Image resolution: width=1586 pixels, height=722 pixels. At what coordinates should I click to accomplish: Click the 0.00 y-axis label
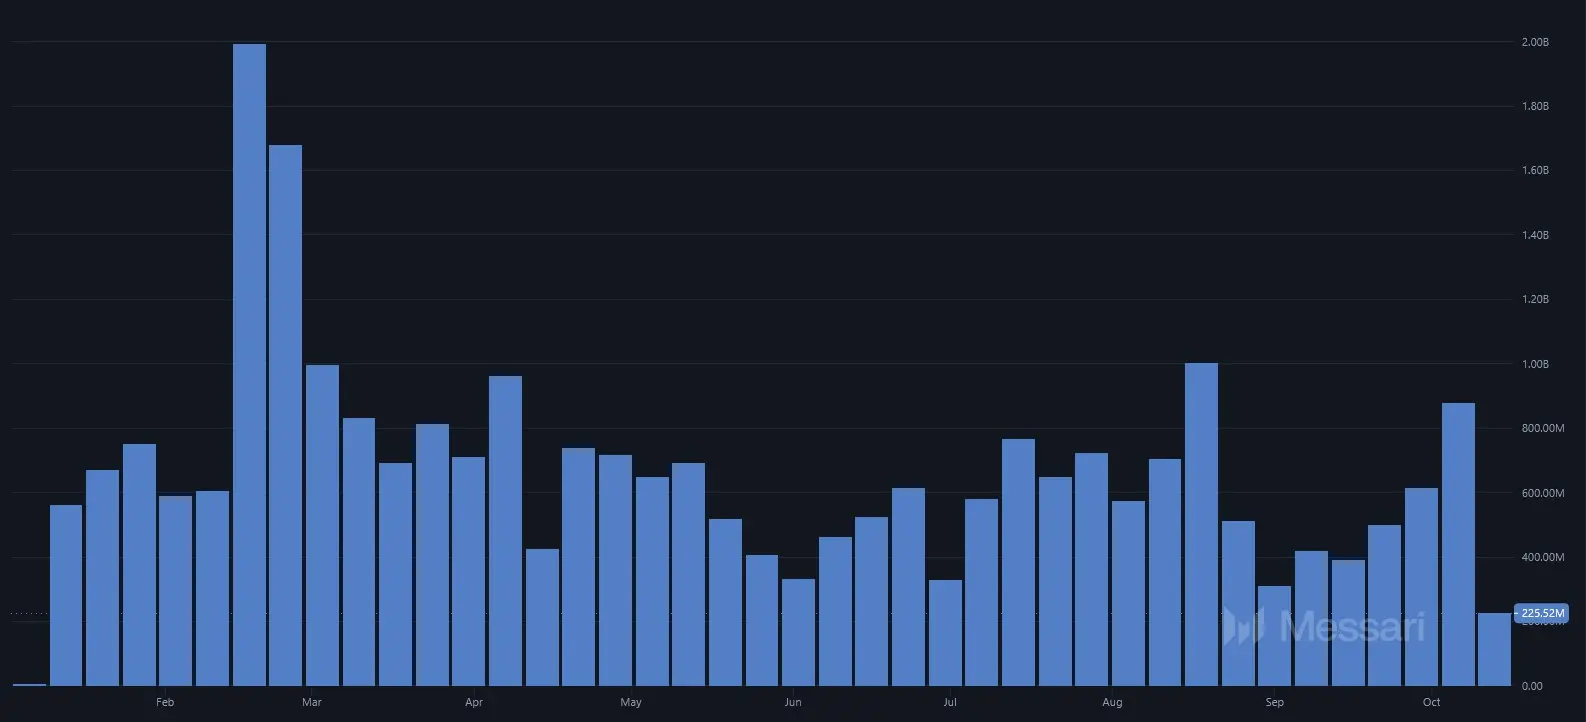1532,686
